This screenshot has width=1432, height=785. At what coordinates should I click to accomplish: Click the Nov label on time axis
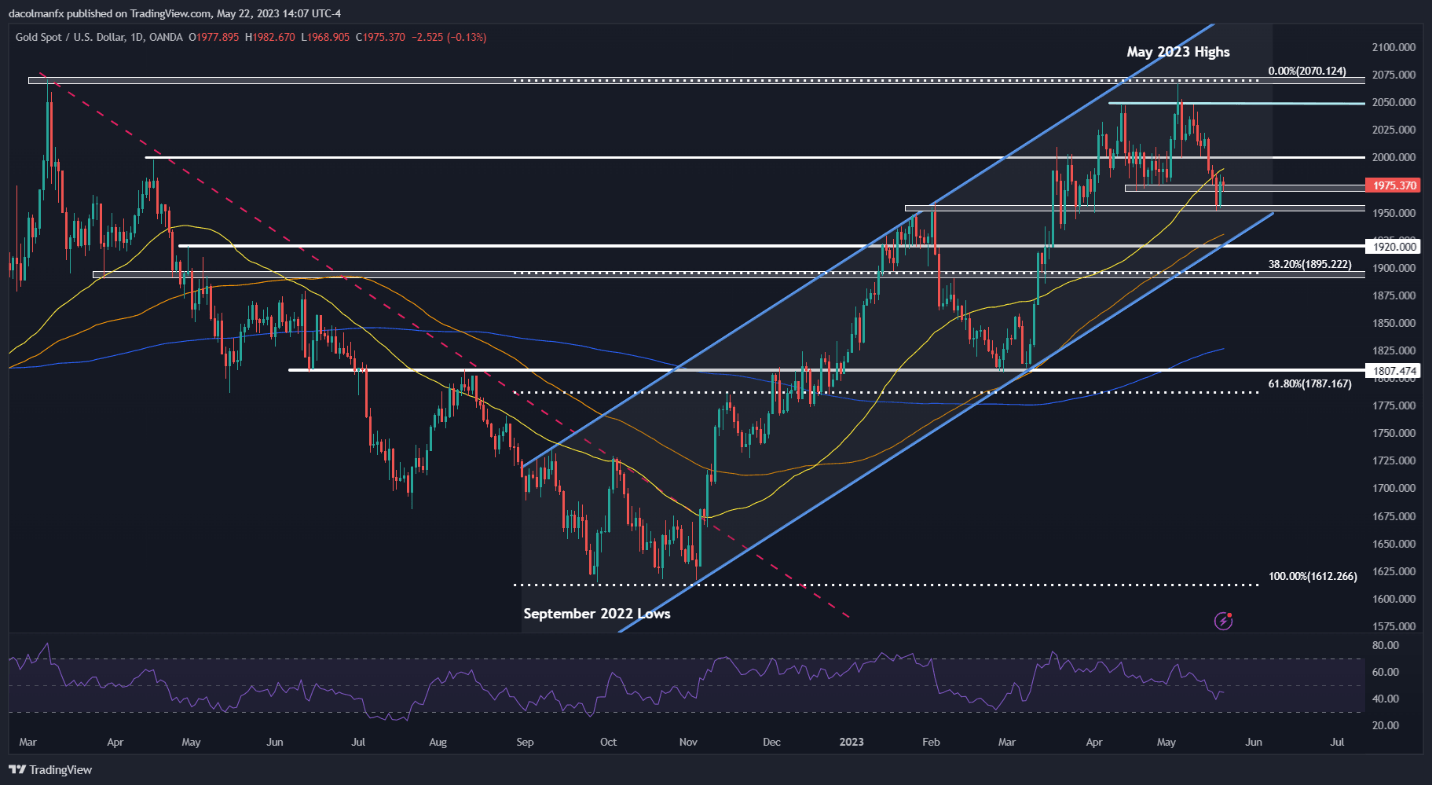(x=688, y=744)
